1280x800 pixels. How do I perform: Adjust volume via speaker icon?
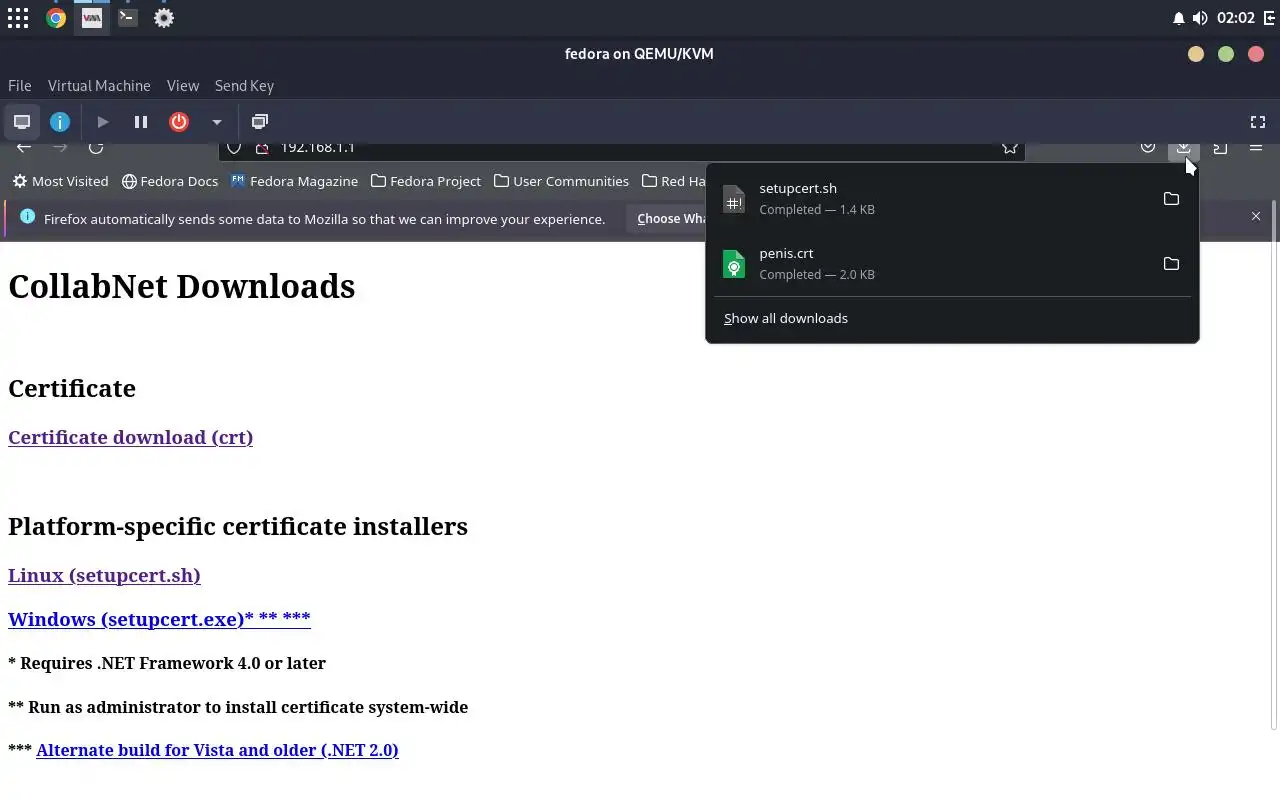coord(1200,18)
